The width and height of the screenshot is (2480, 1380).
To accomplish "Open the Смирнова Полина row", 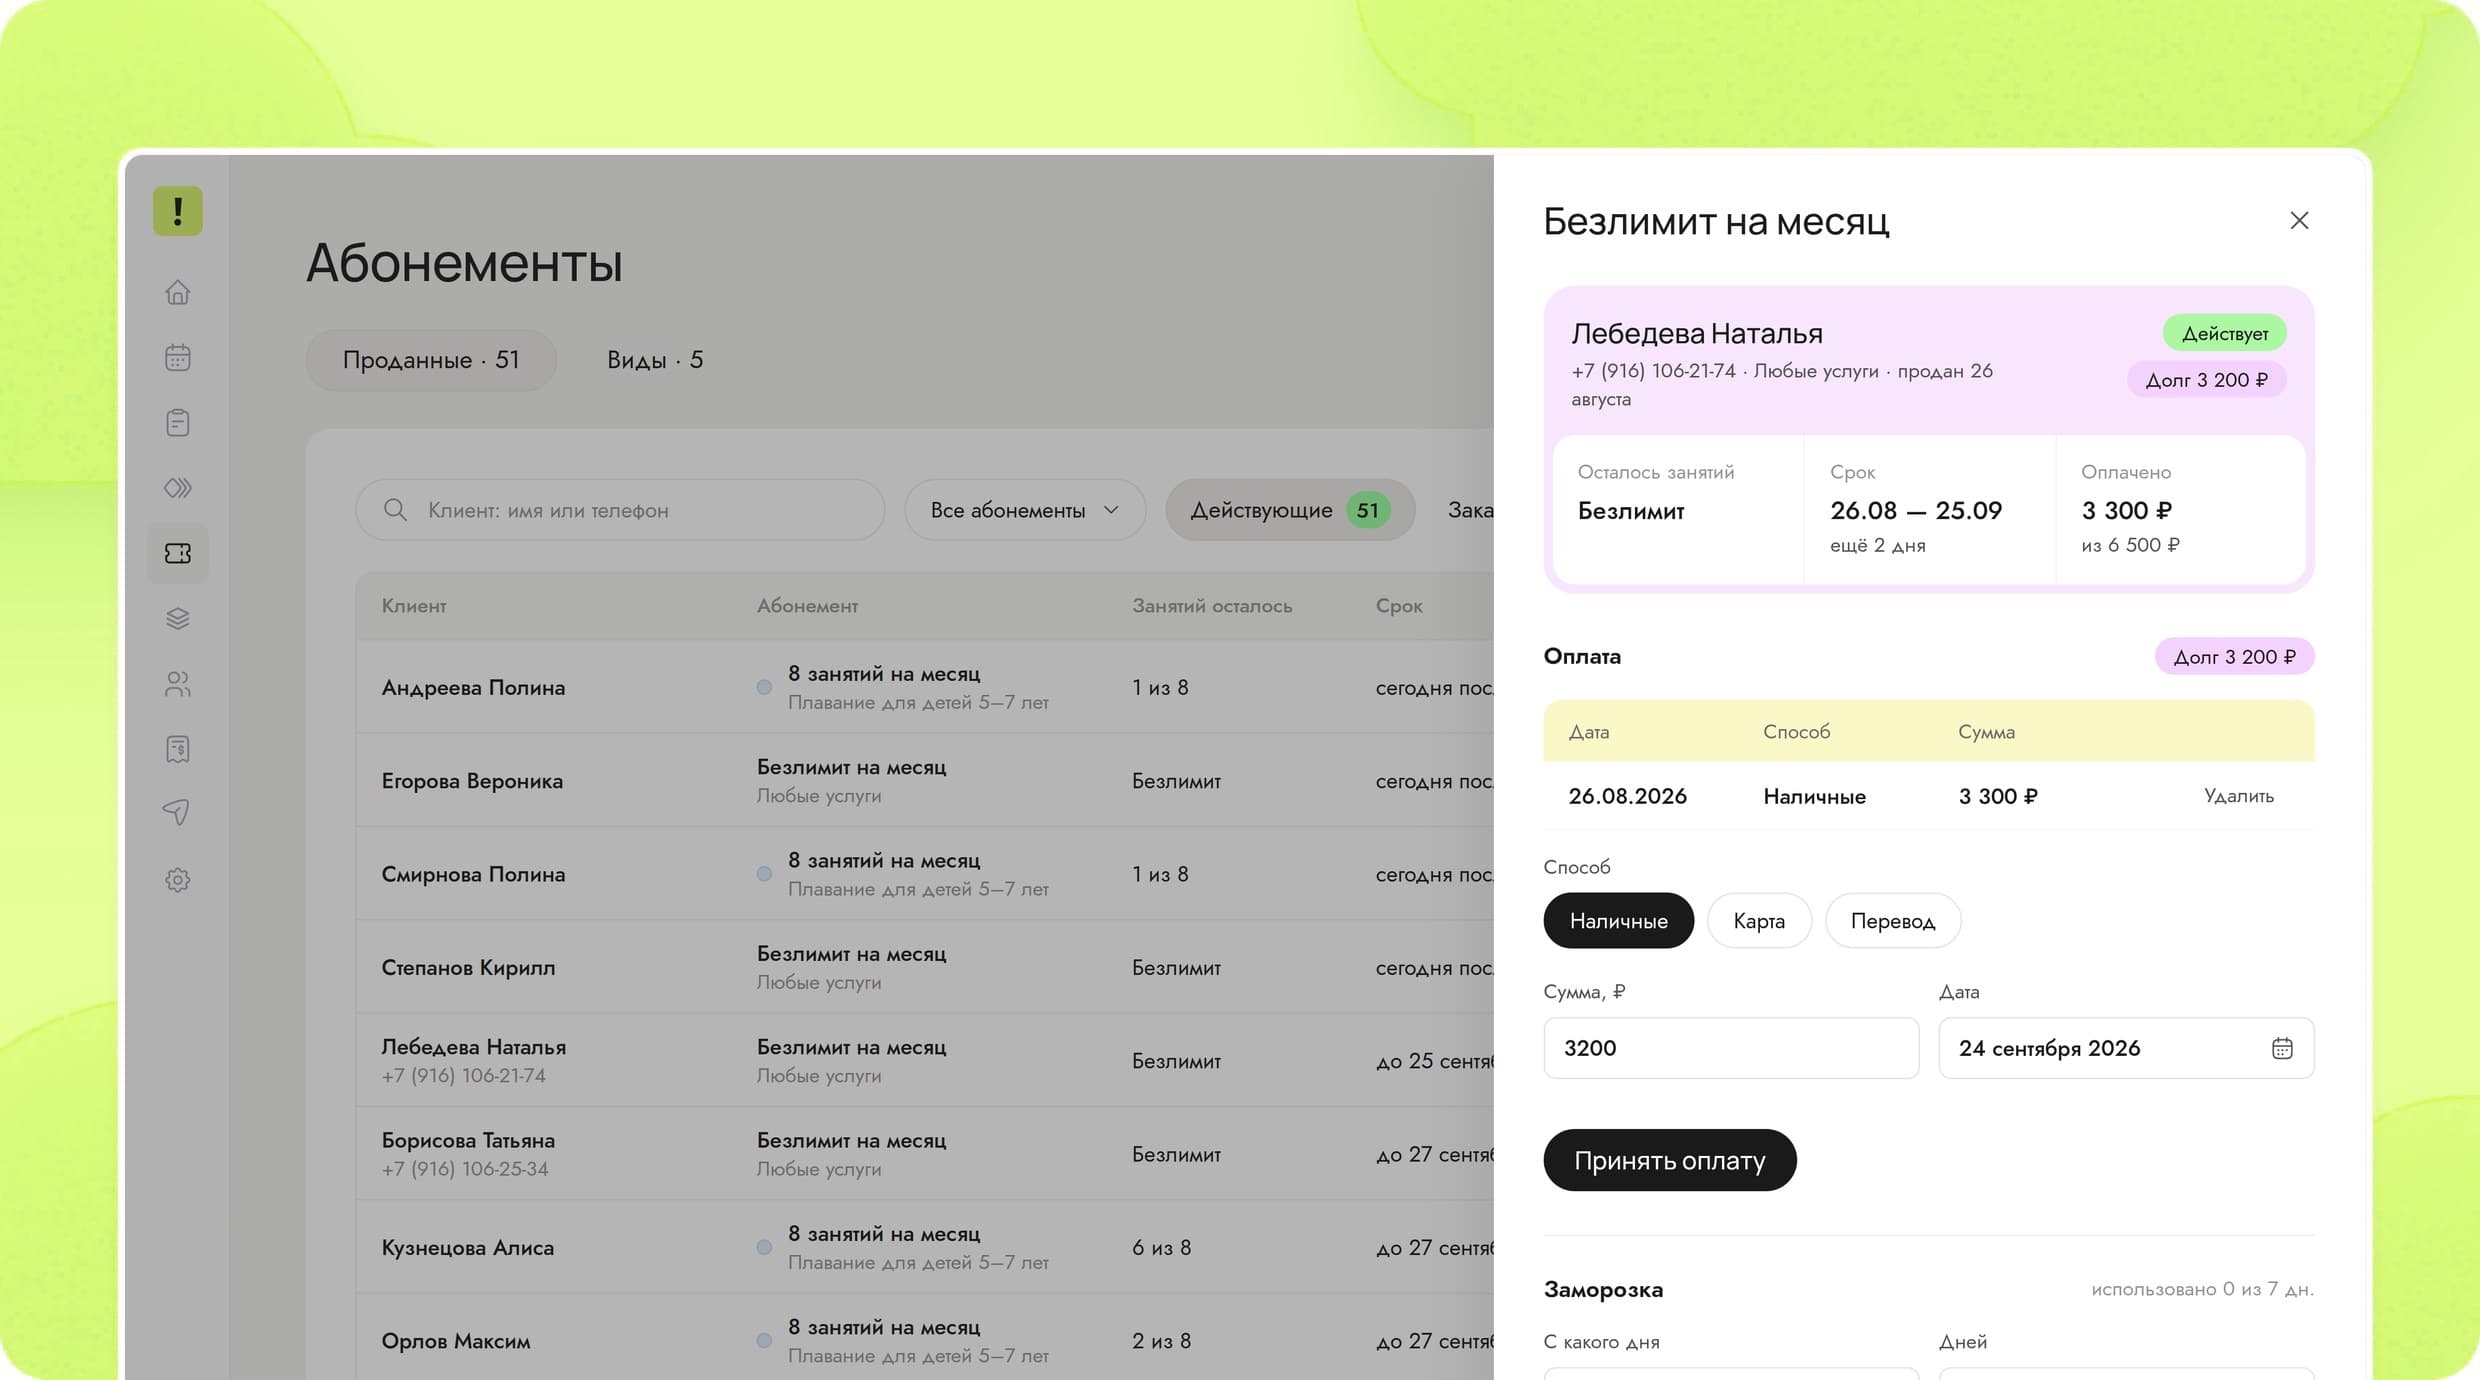I will coord(925,874).
